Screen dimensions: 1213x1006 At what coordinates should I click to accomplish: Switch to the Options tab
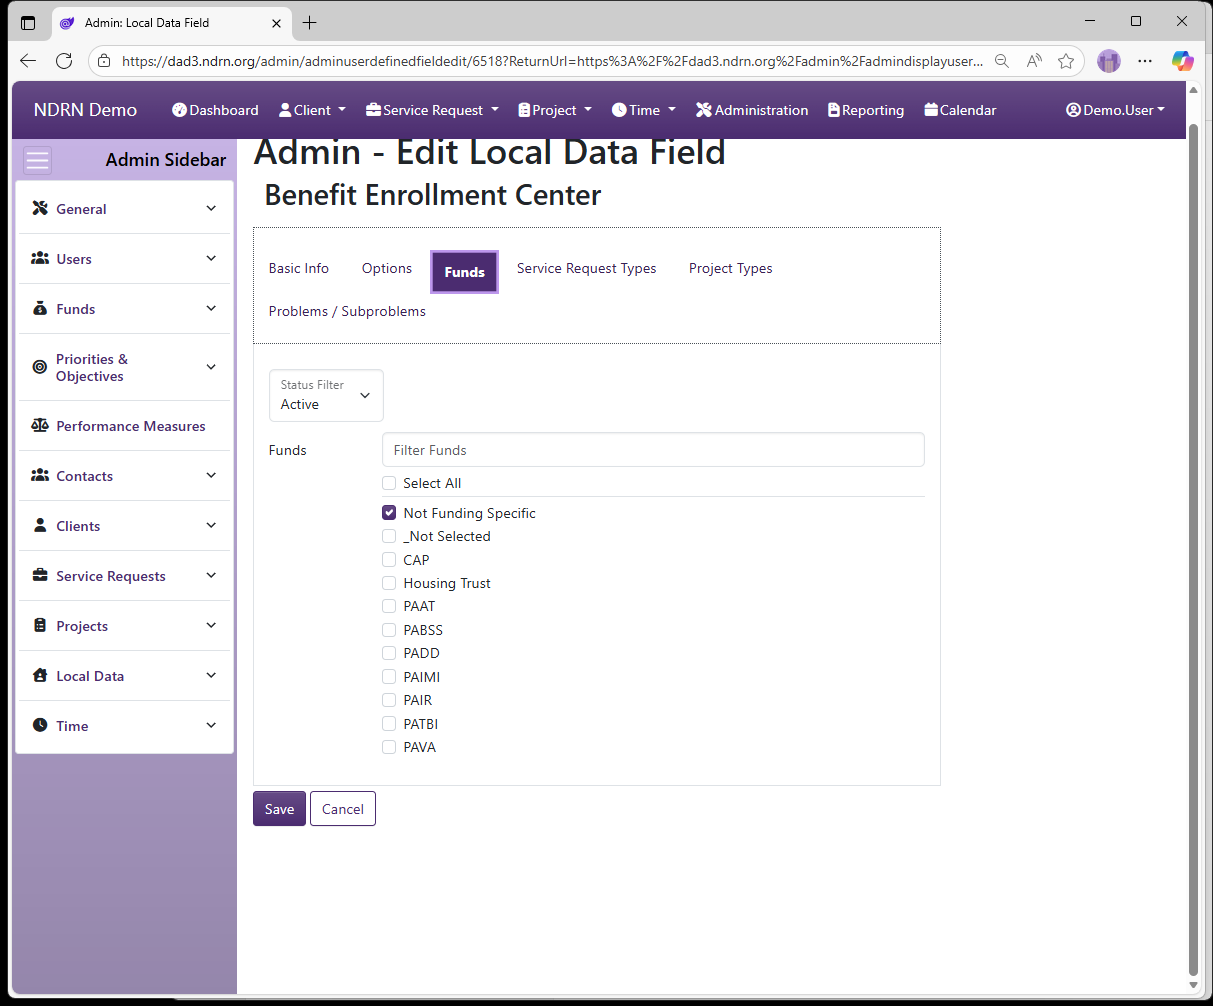click(387, 268)
